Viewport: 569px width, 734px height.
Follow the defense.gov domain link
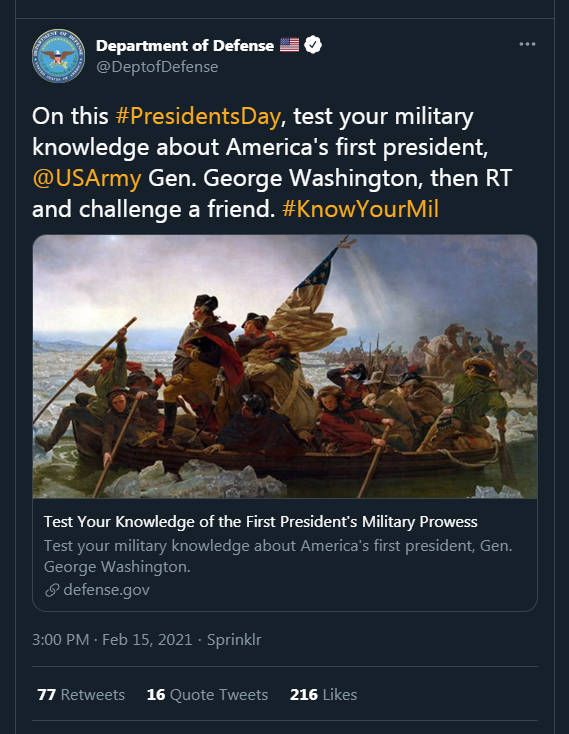[107, 590]
